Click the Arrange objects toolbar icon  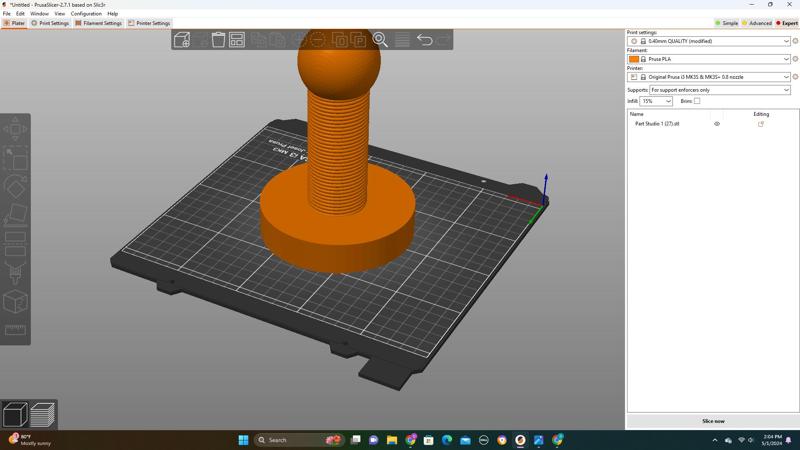(x=237, y=40)
